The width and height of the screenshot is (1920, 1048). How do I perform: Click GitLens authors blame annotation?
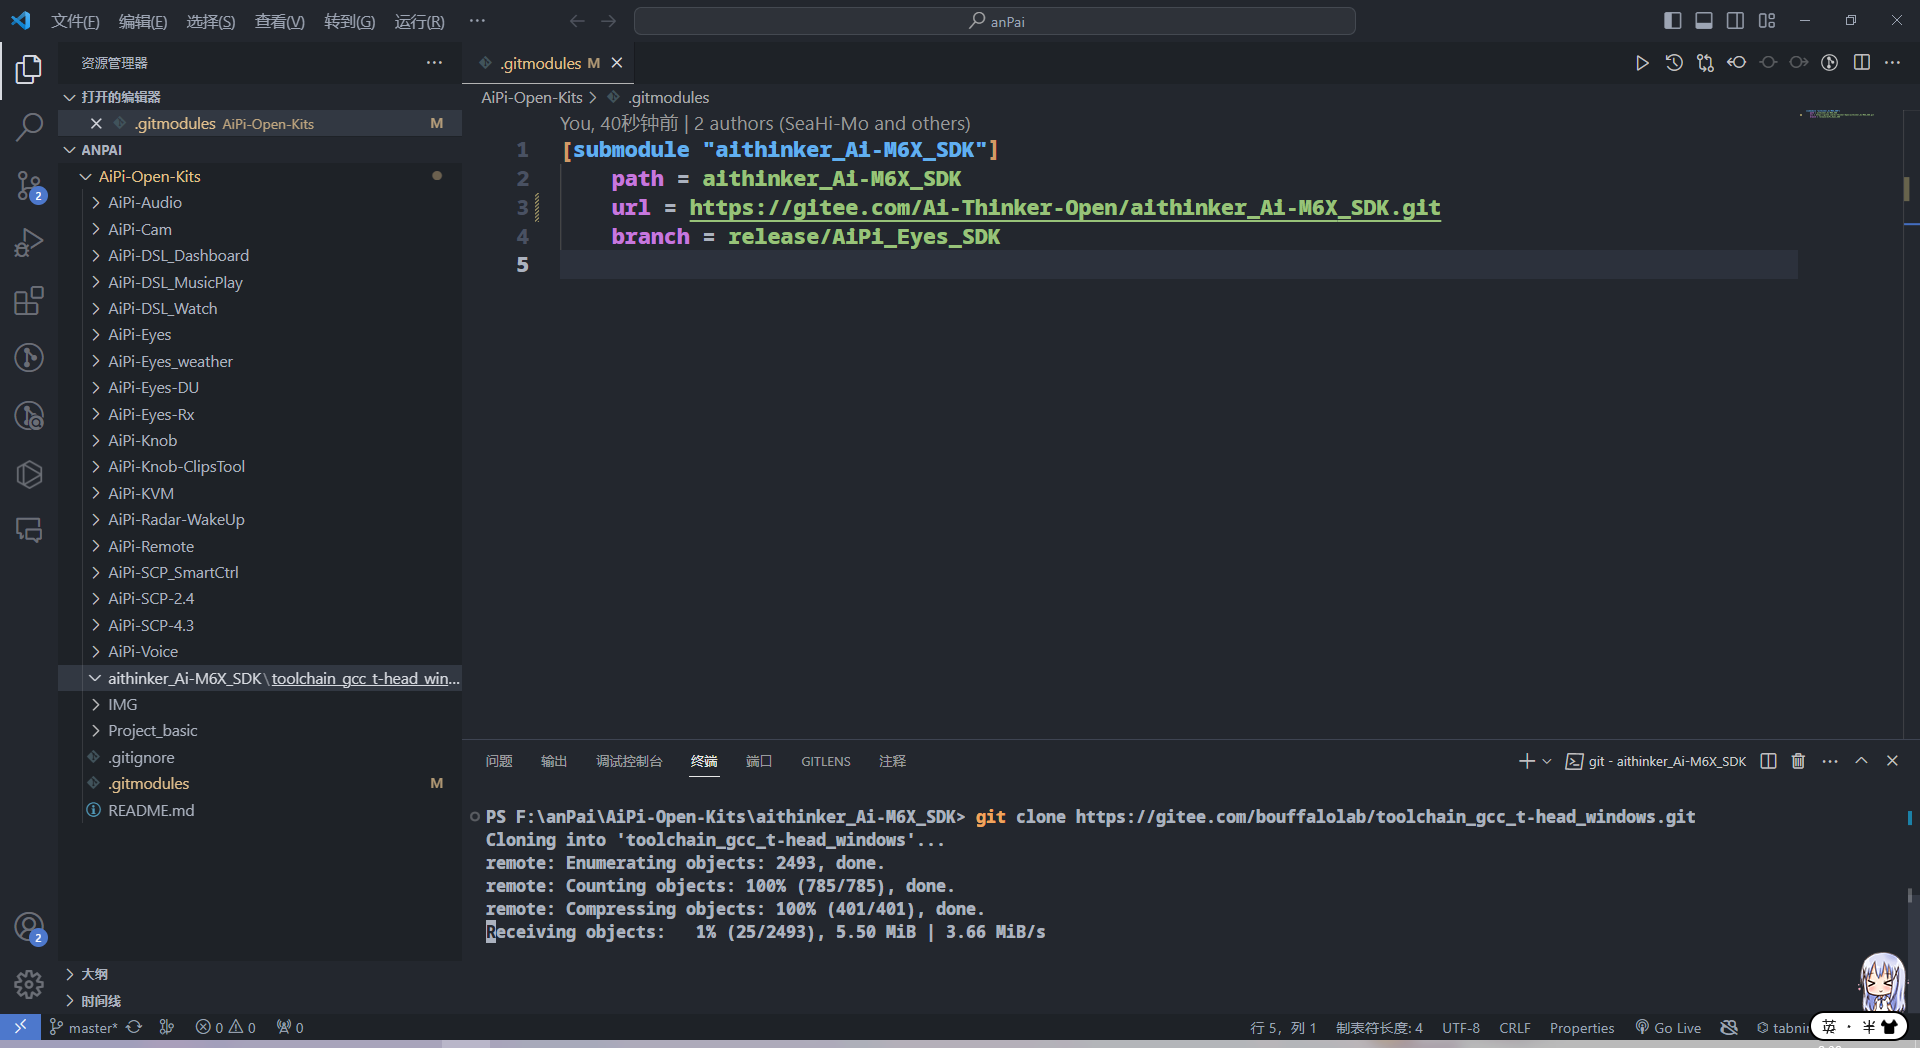[765, 123]
